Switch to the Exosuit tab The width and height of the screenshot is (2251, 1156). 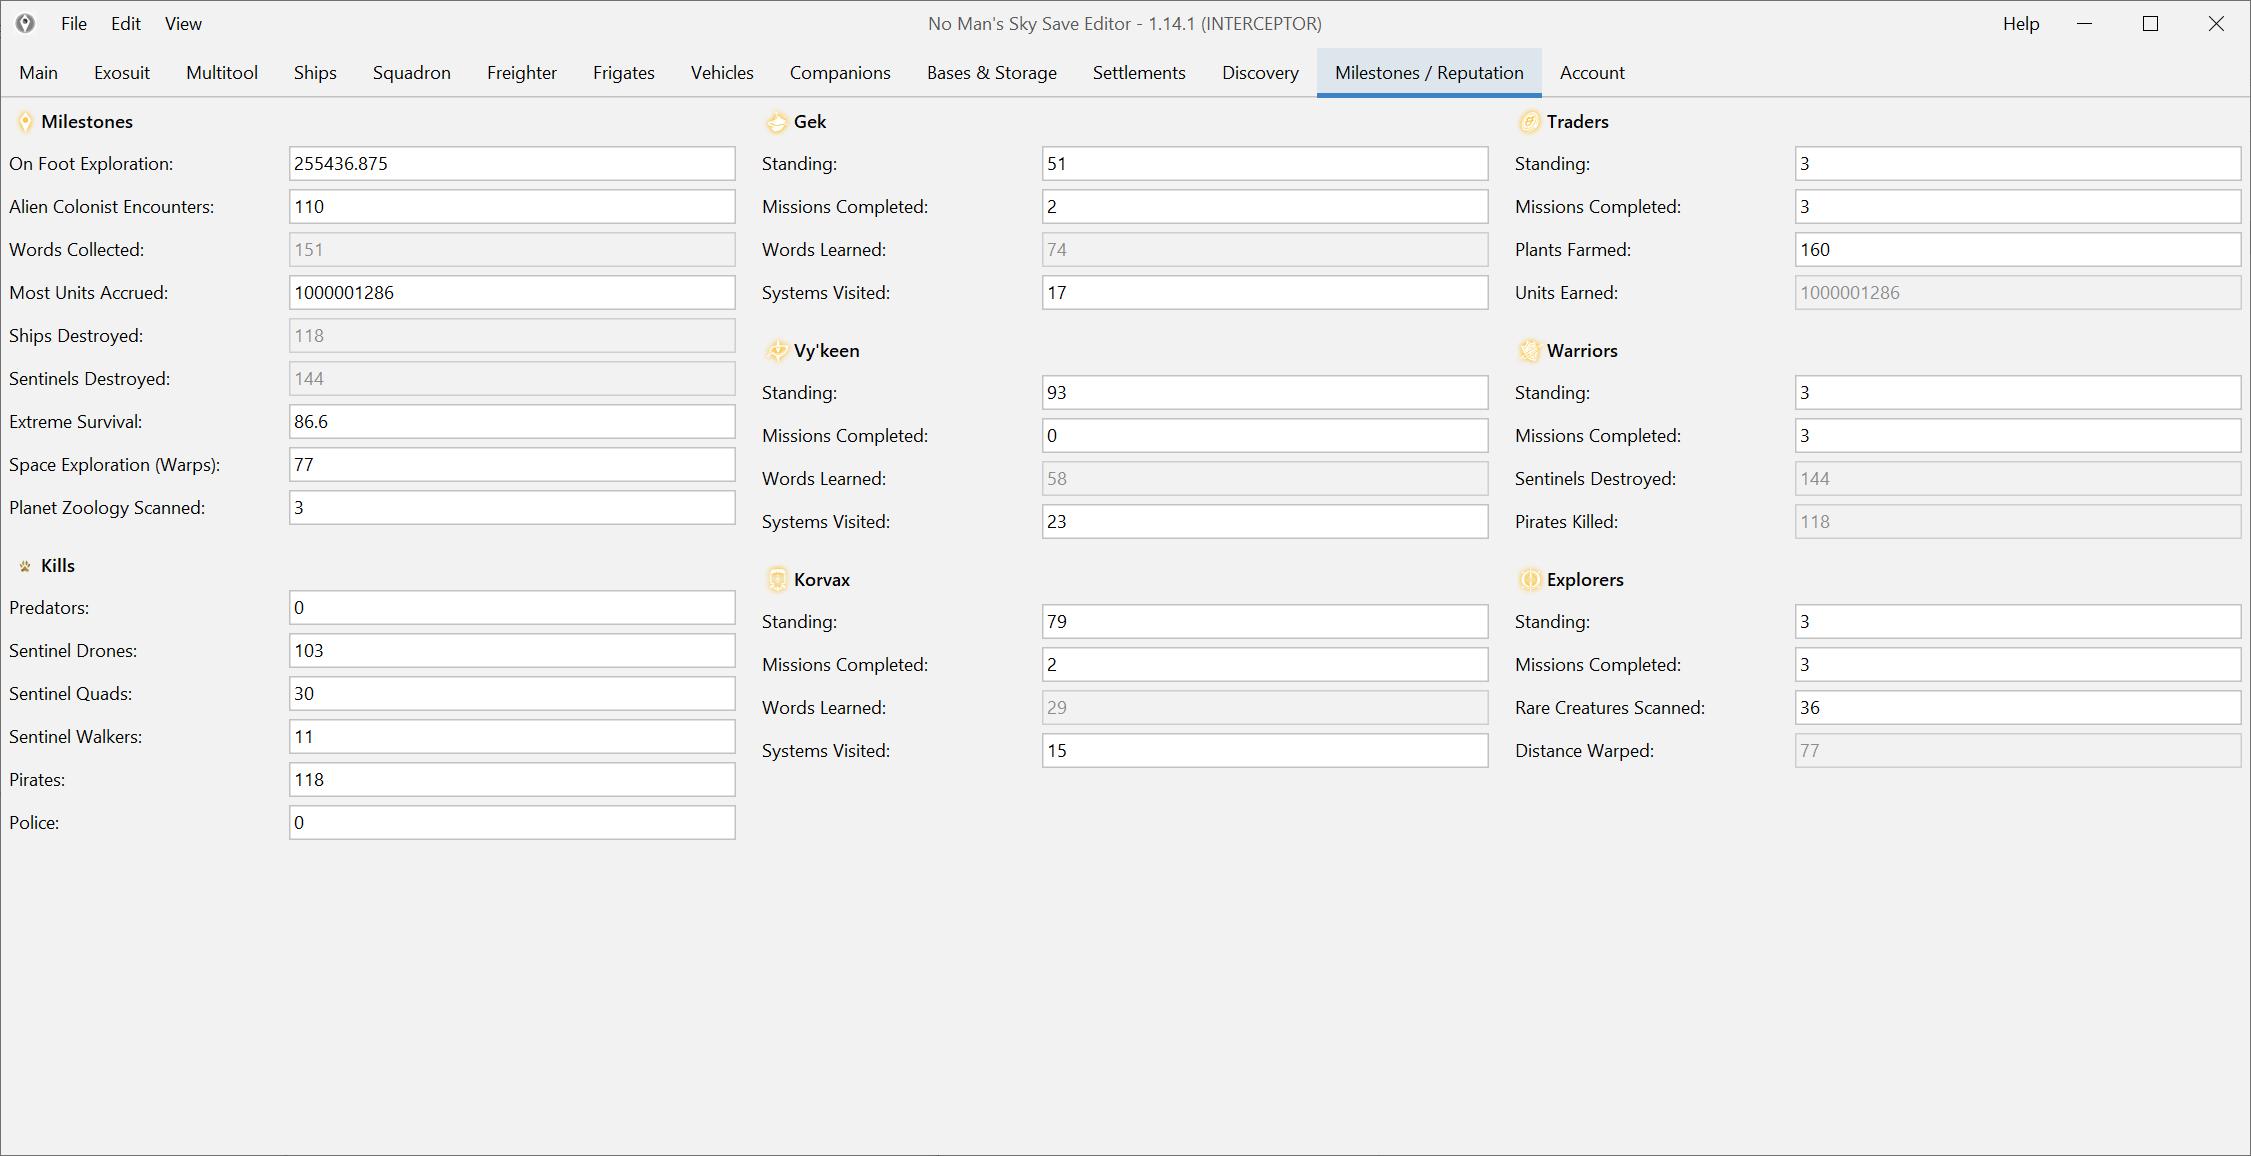pyautogui.click(x=122, y=73)
